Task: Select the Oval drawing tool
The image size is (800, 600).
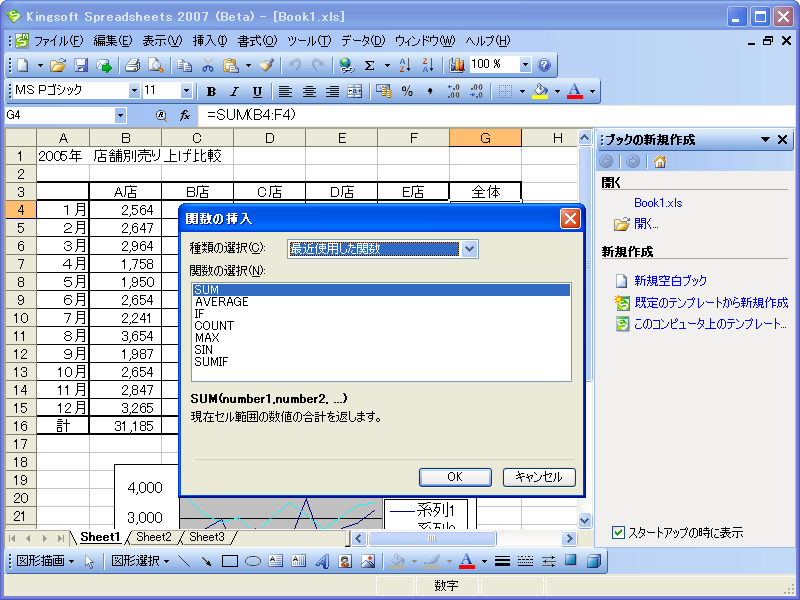Action: click(x=253, y=562)
